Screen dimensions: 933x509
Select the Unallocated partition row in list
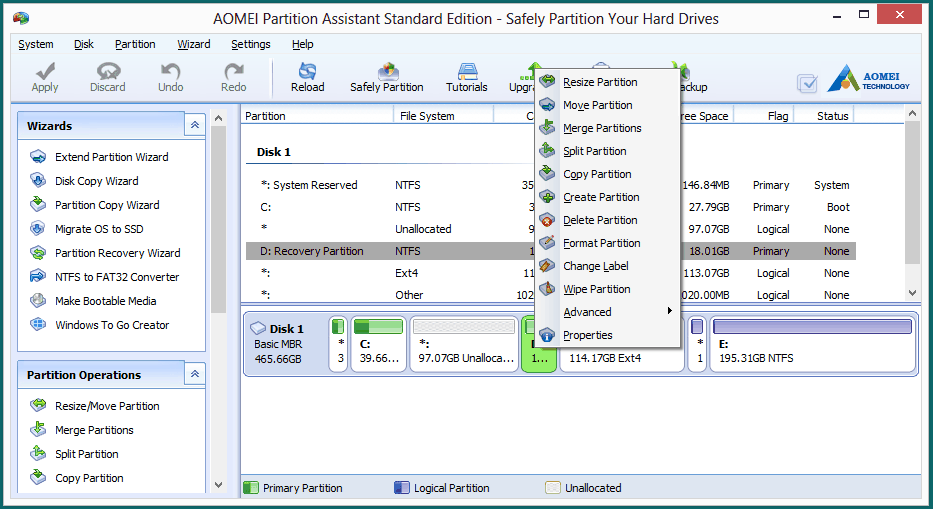550,229
